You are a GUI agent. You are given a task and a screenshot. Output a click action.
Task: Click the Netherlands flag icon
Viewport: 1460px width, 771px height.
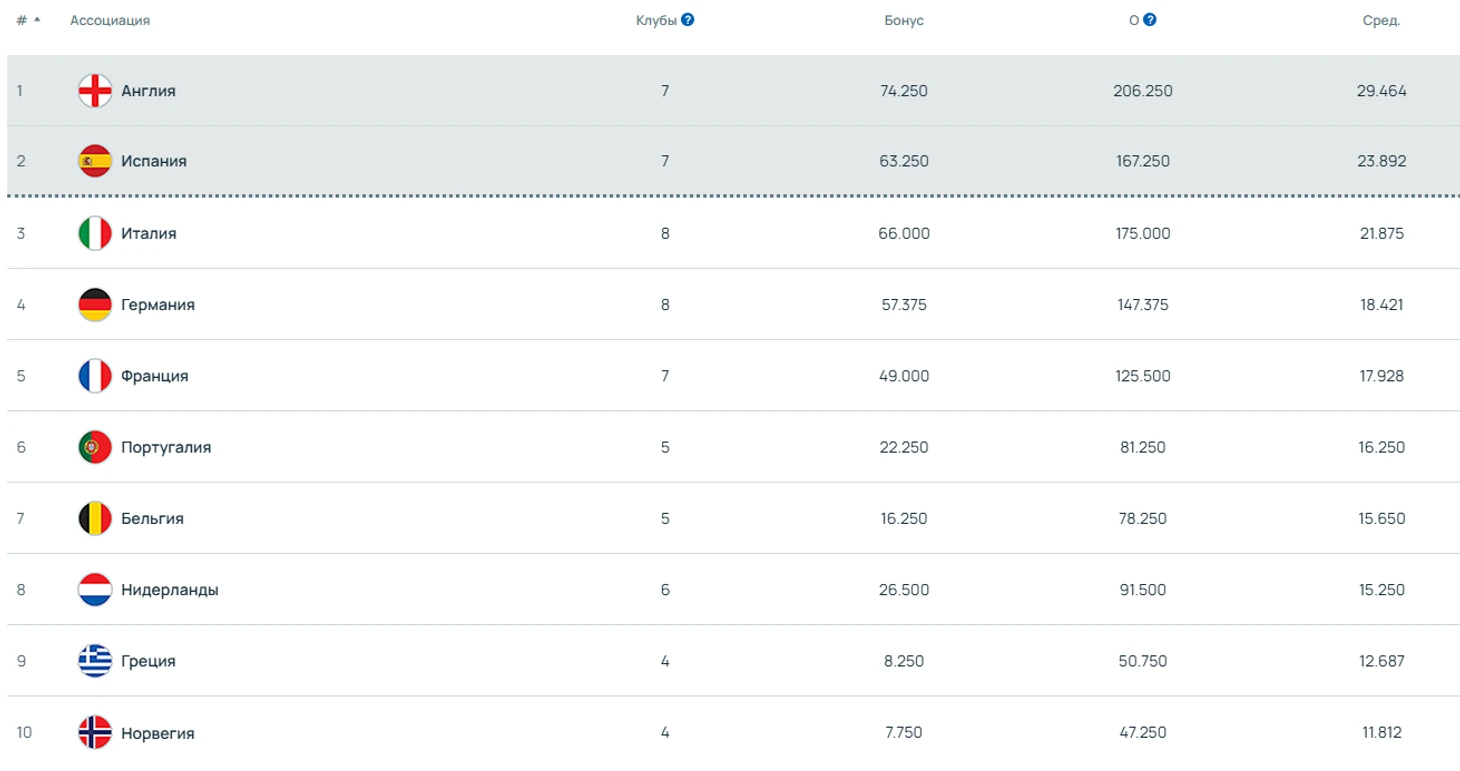95,590
